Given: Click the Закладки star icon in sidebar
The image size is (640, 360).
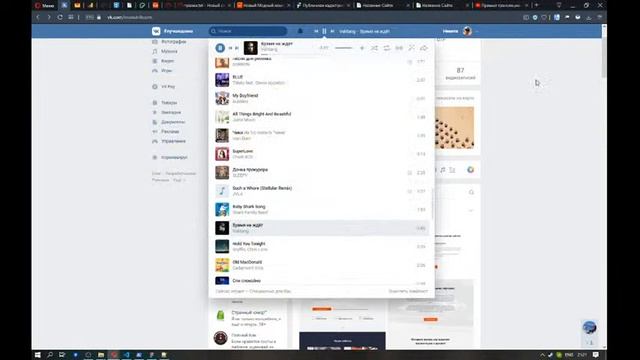Looking at the screenshot, I should [x=155, y=112].
